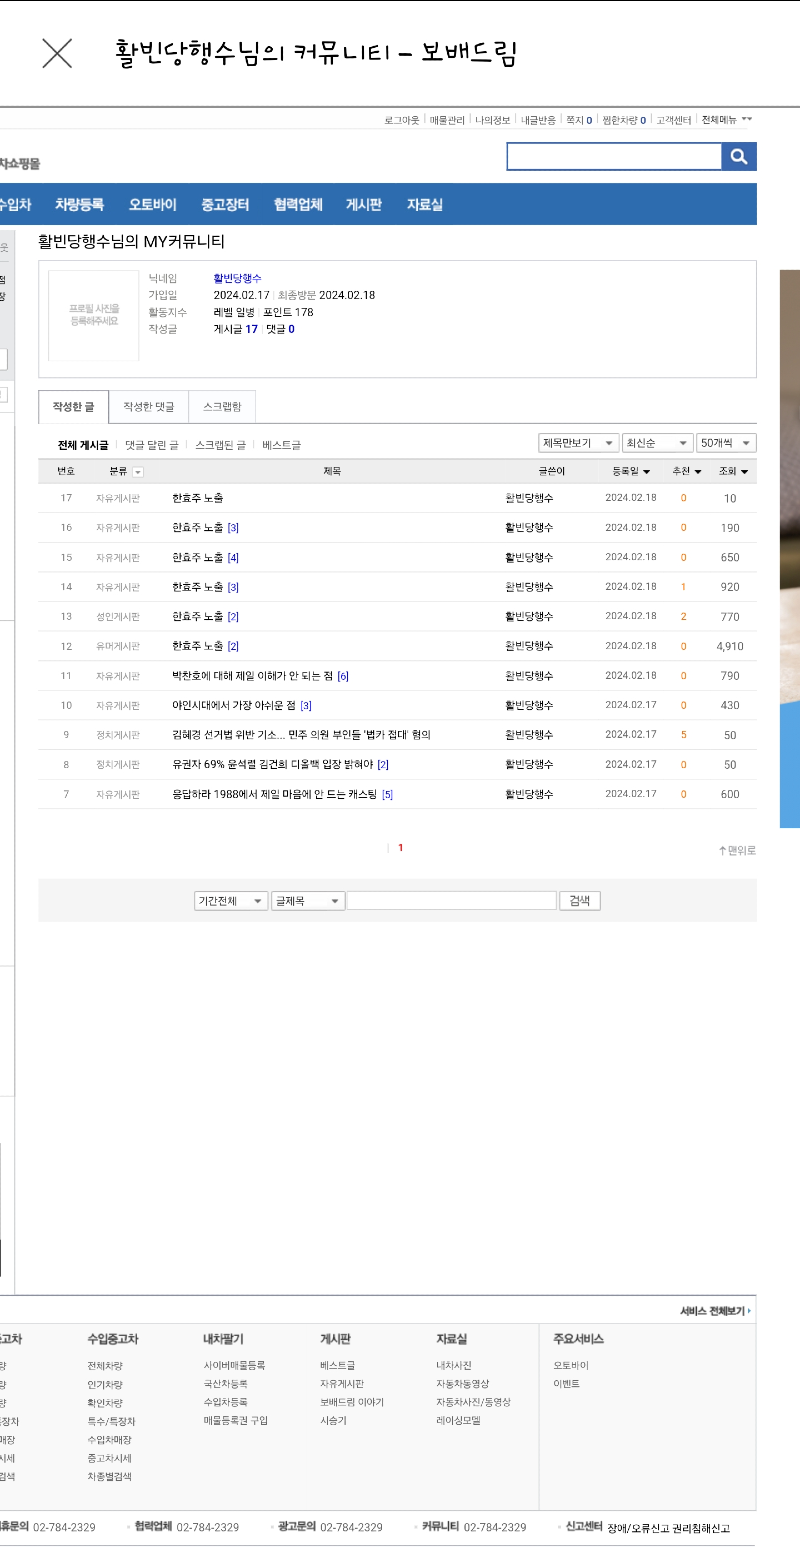Open the 고객센터 link
This screenshot has width=800, height=1562.
[673, 120]
